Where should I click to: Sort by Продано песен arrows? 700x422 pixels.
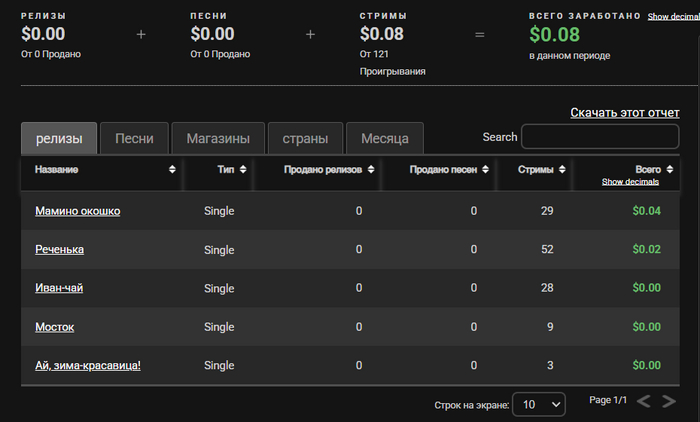pyautogui.click(x=485, y=170)
